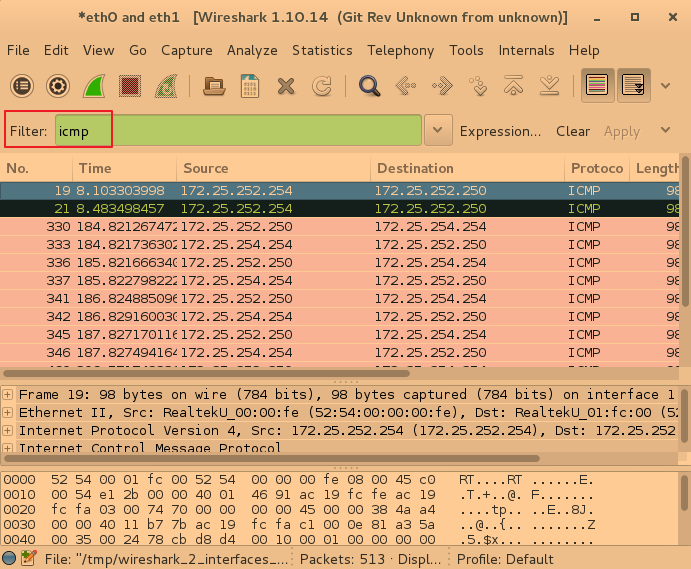This screenshot has height=569, width=691.
Task: Jump to the first packet
Action: [x=513, y=86]
